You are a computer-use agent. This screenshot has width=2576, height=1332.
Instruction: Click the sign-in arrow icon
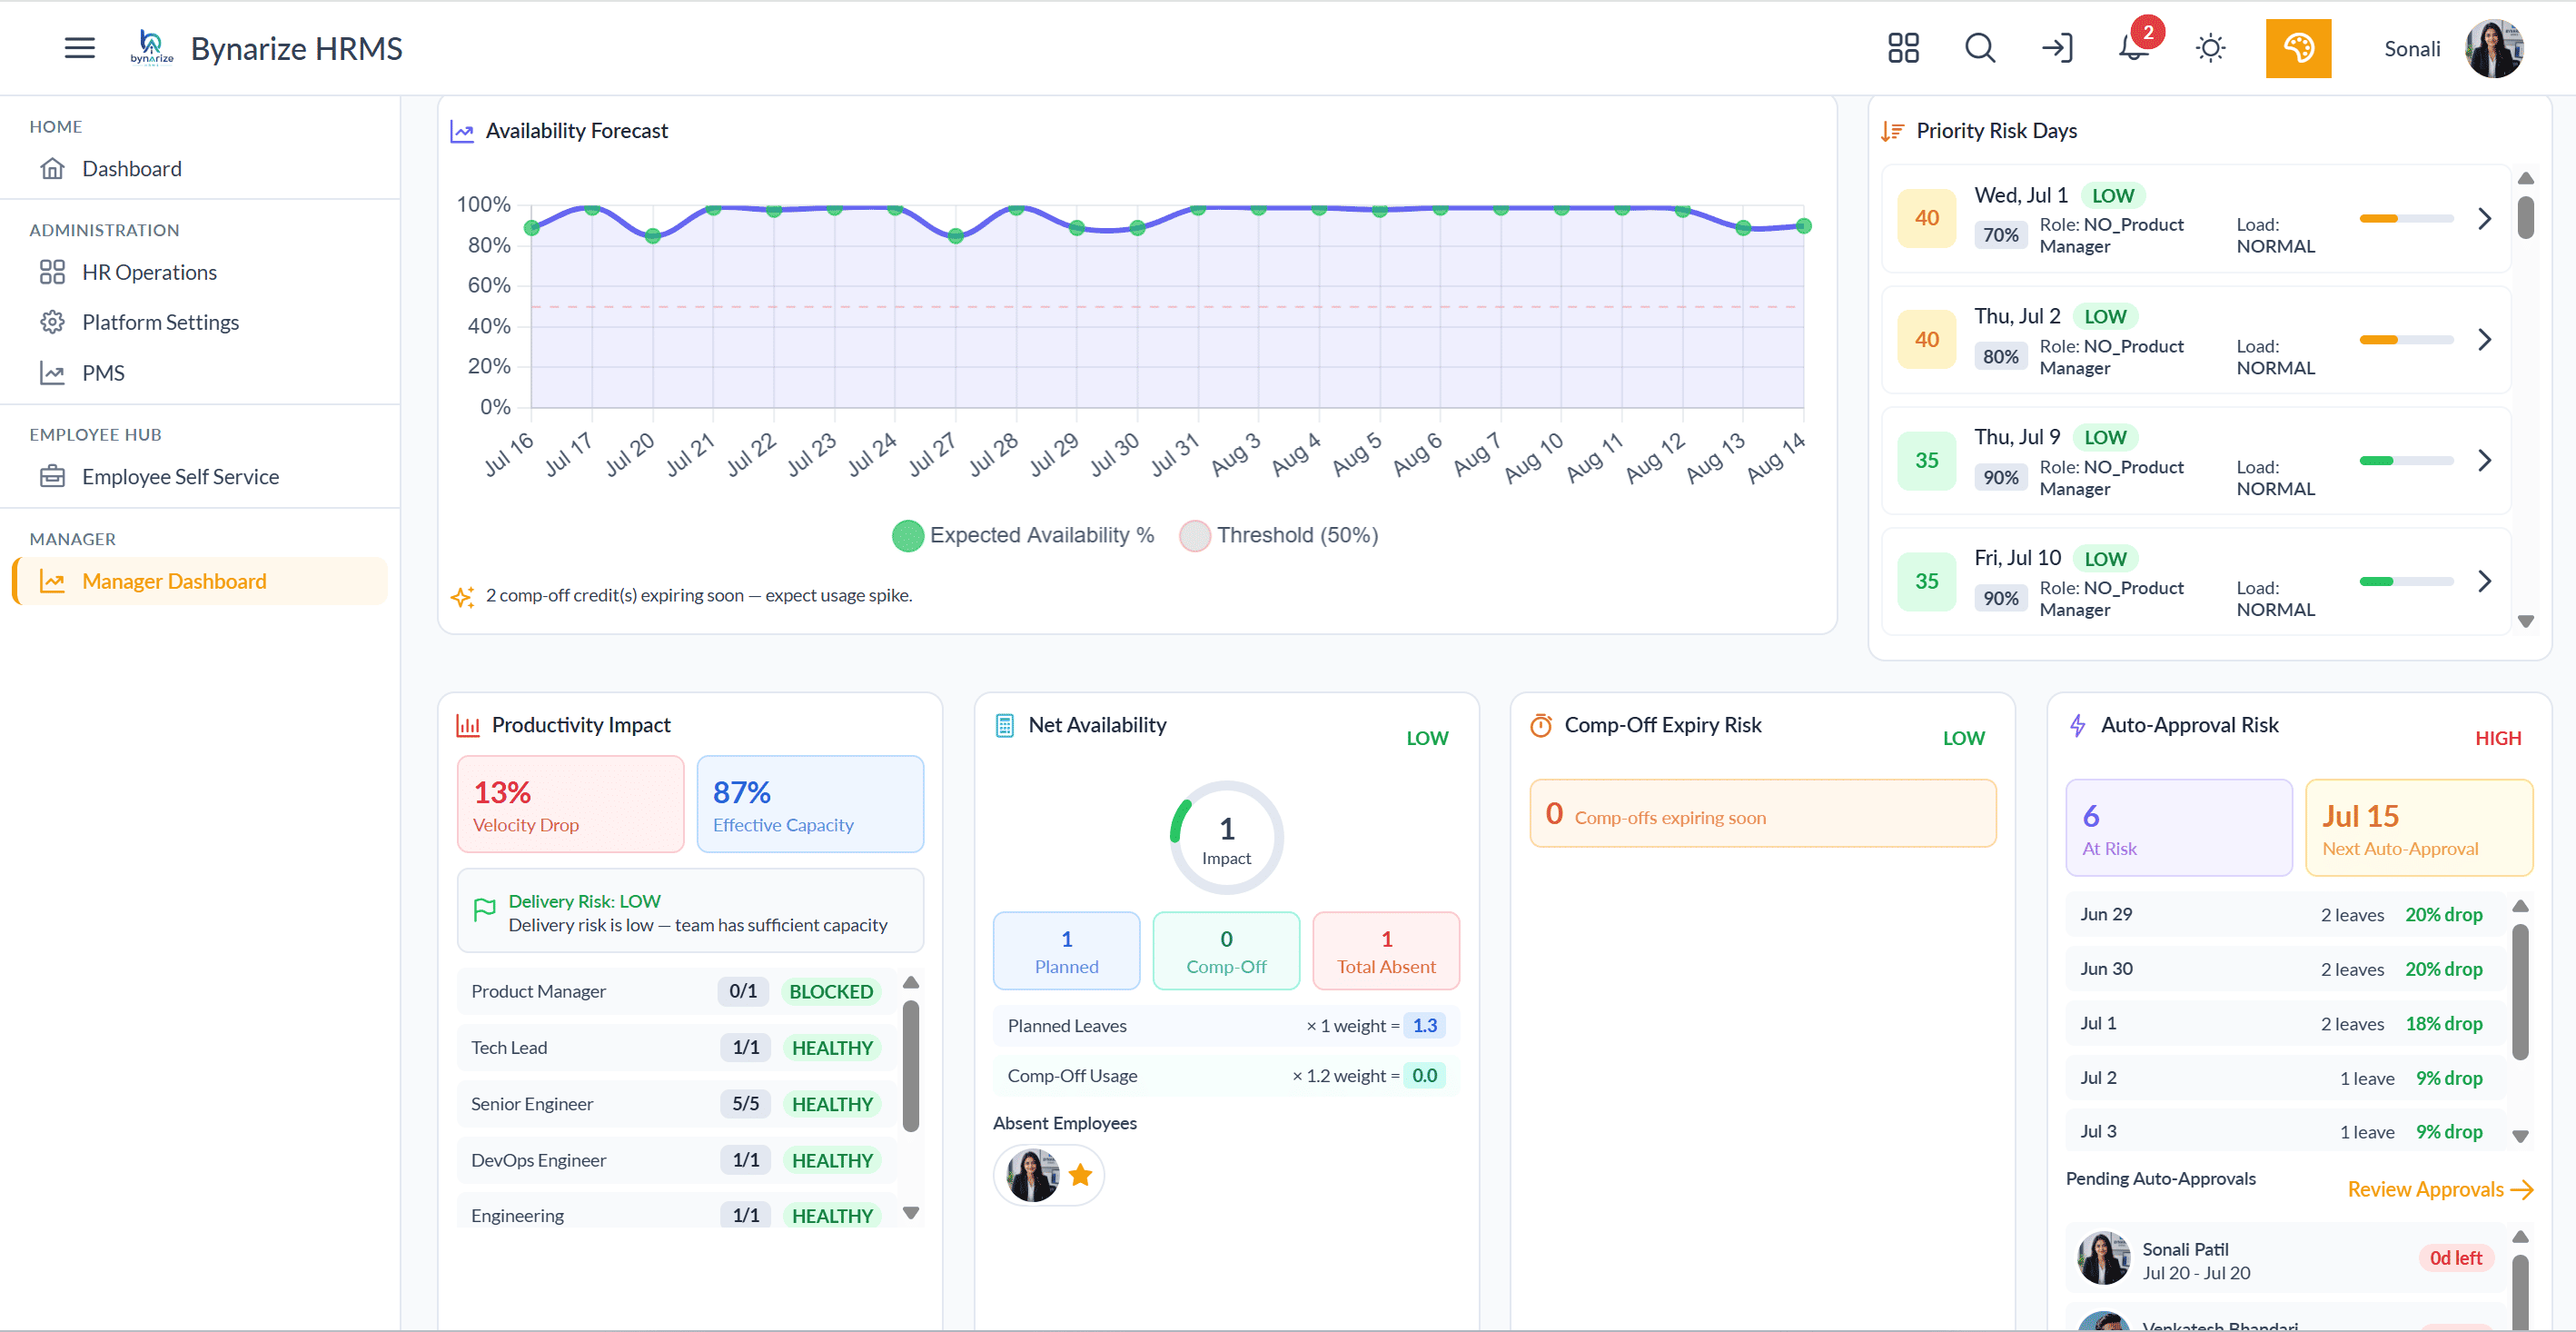[2057, 48]
